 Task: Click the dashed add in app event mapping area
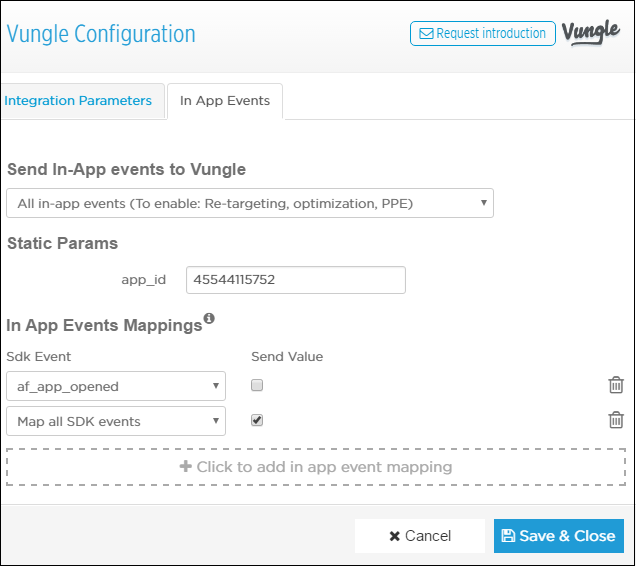tap(316, 467)
